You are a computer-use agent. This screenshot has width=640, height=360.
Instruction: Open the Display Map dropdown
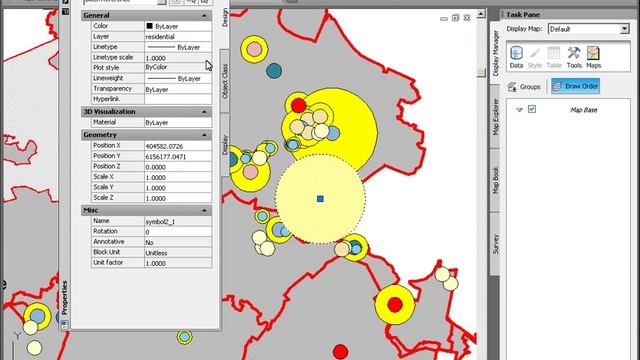[624, 29]
